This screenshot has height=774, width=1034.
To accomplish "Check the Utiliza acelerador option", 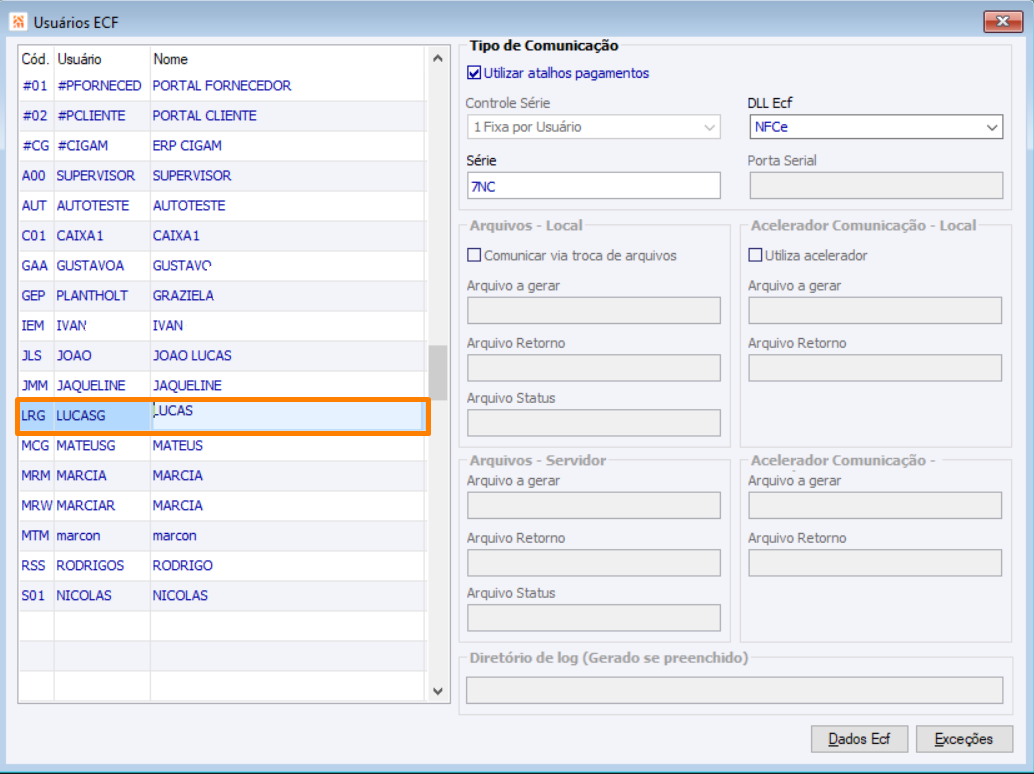I will (x=756, y=255).
